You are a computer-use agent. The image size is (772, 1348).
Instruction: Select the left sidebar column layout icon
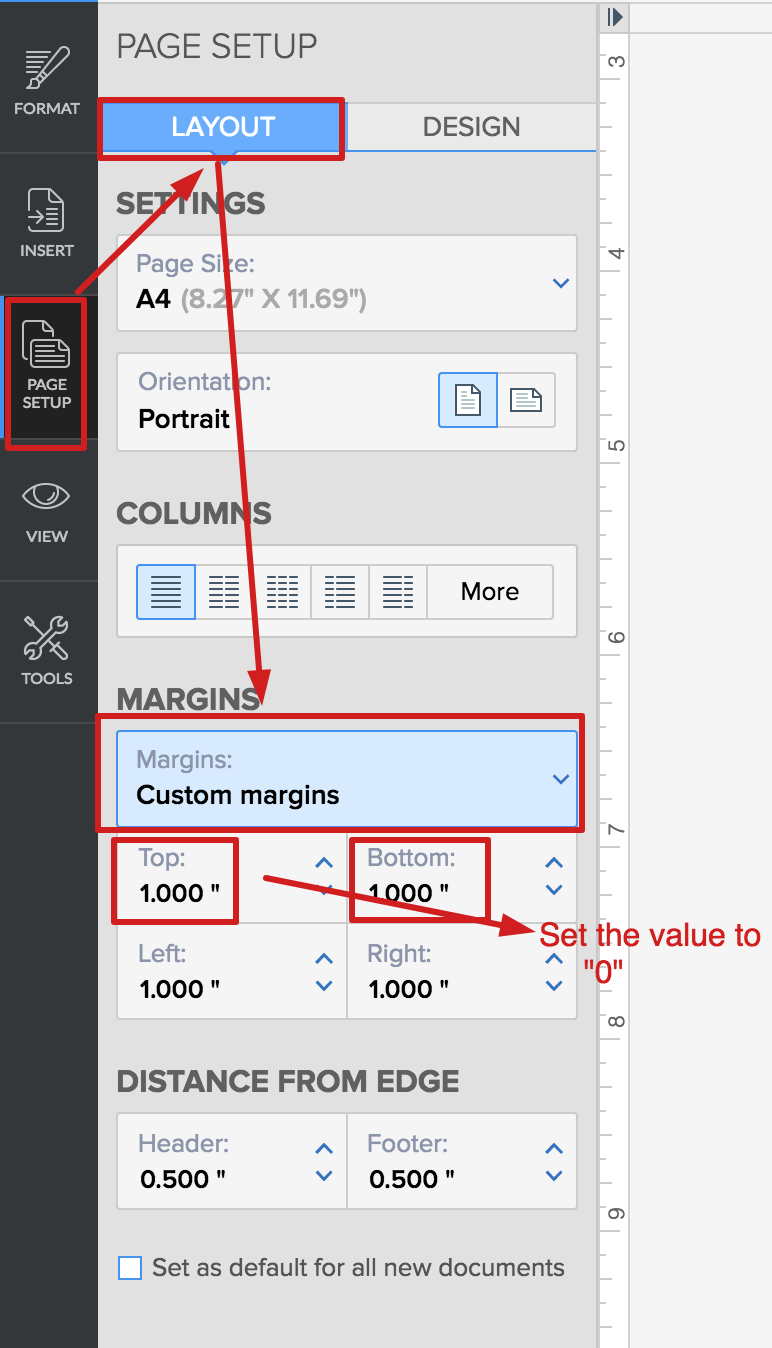[x=340, y=592]
